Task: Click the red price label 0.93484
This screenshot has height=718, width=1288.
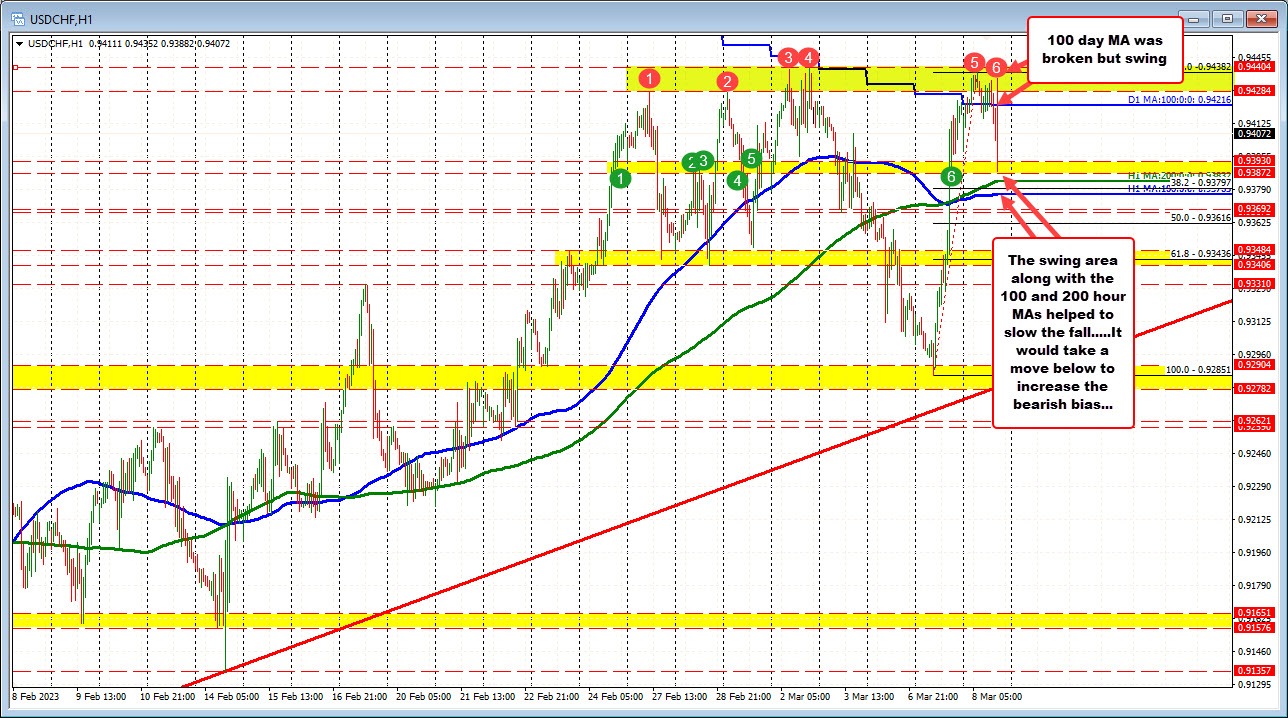Action: click(x=1253, y=249)
